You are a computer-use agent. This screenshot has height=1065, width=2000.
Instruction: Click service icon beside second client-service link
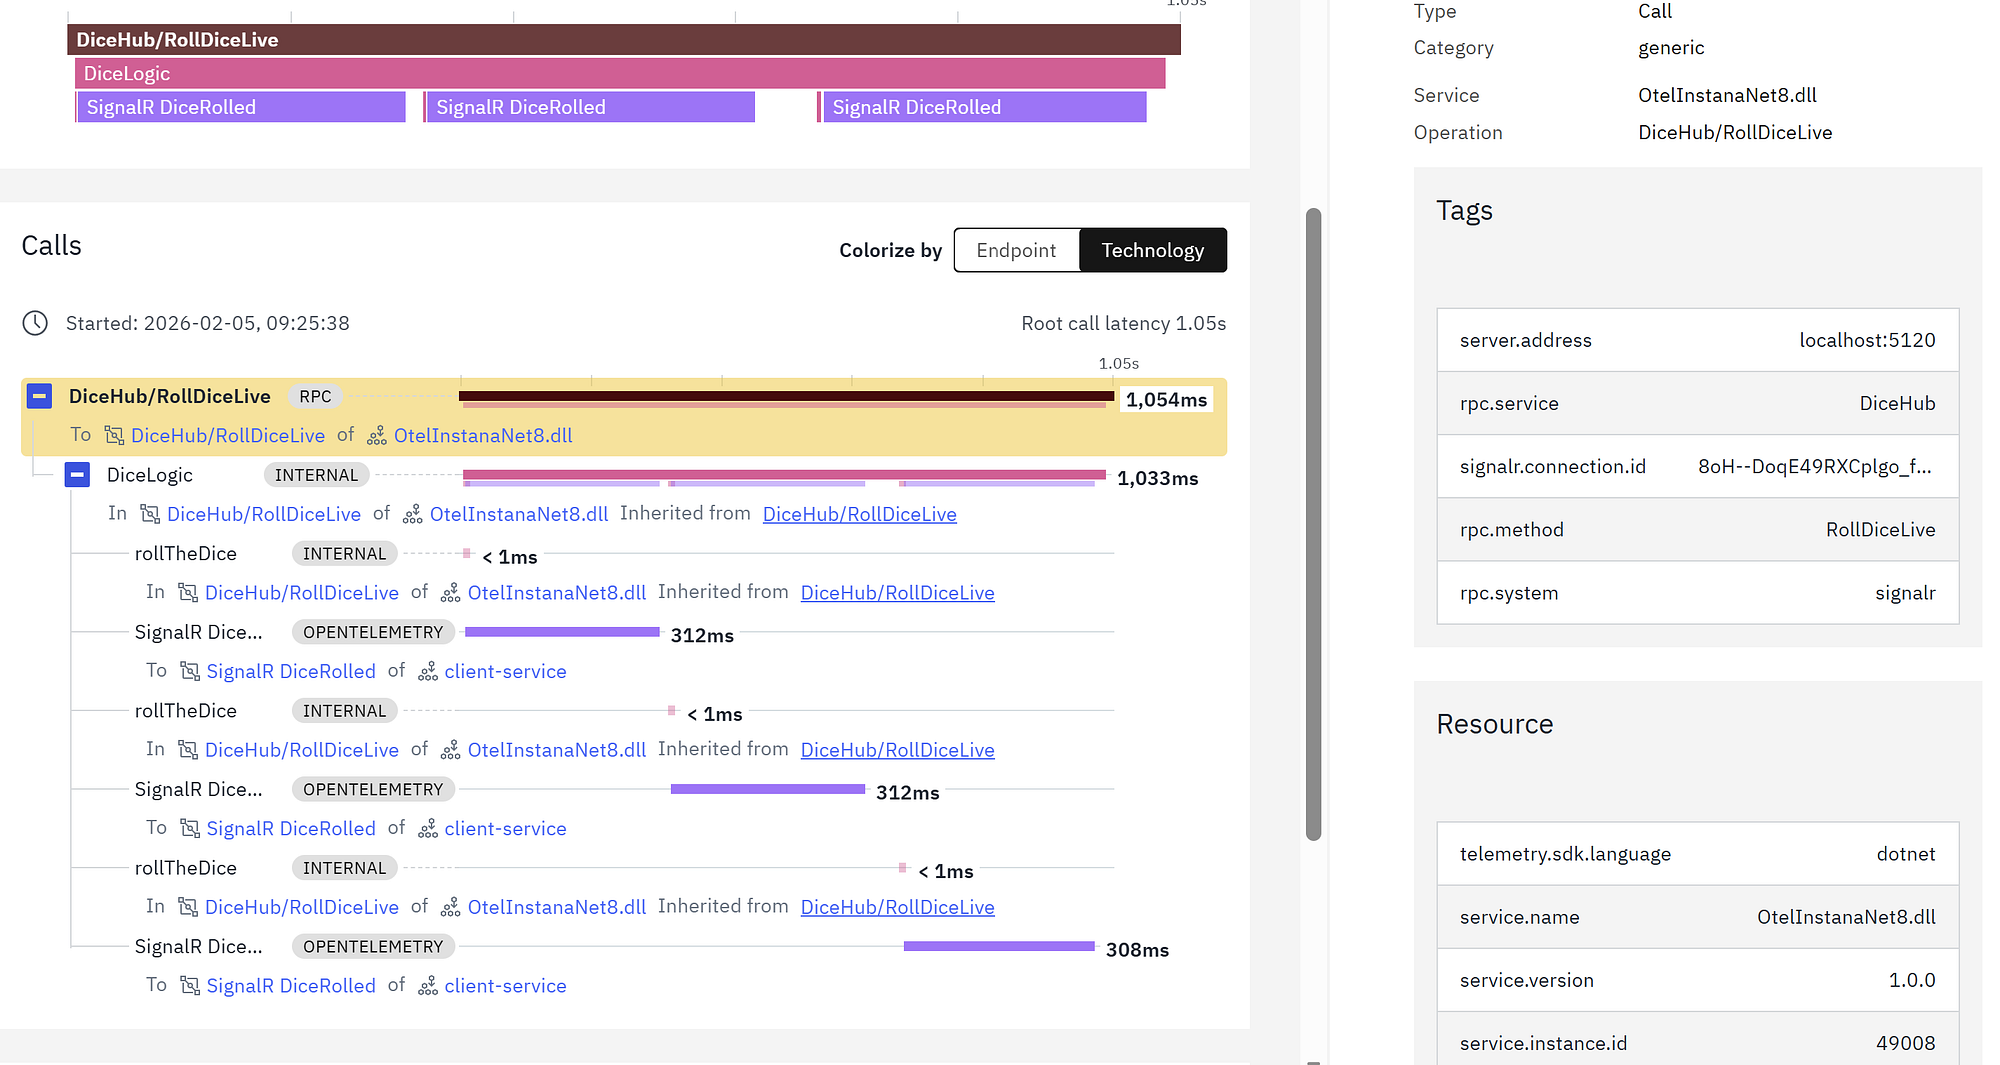428,829
